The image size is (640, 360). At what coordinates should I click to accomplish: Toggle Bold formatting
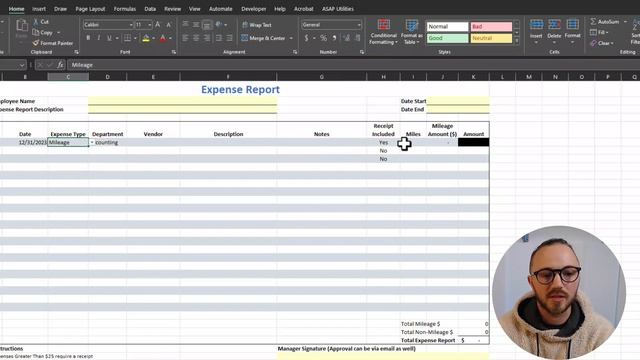pos(88,38)
